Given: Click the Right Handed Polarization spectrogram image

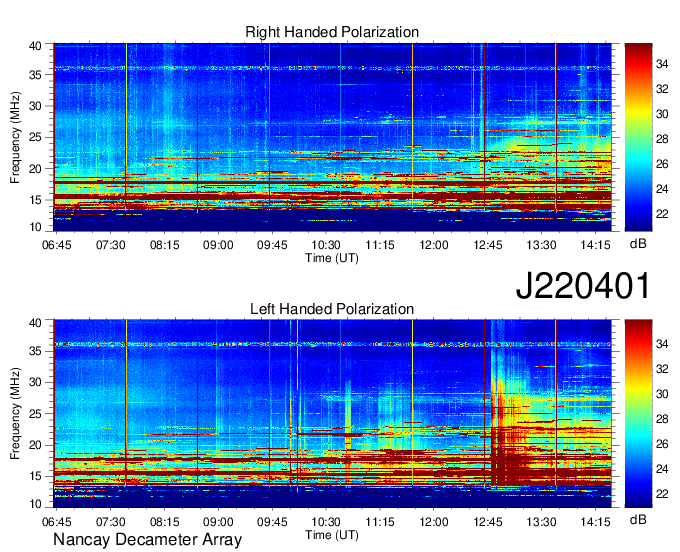Looking at the screenshot, I should 332,137.
